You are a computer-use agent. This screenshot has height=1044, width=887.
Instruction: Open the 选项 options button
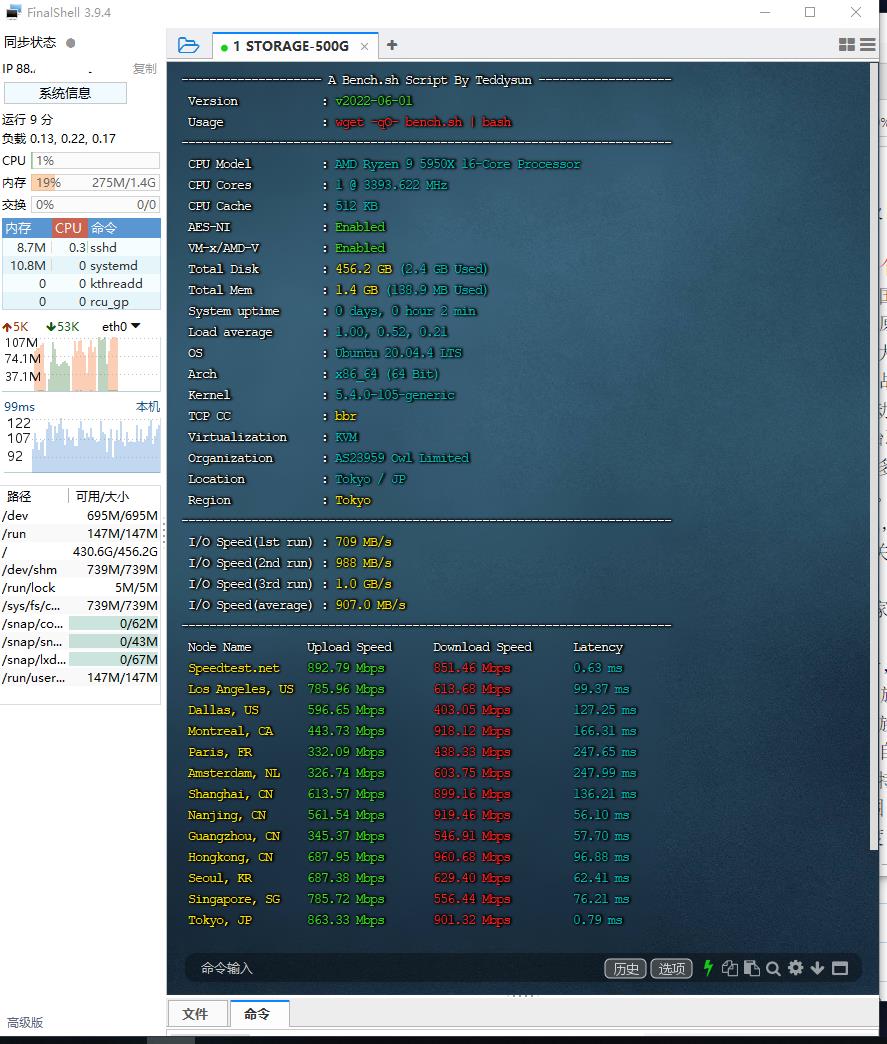coord(671,968)
